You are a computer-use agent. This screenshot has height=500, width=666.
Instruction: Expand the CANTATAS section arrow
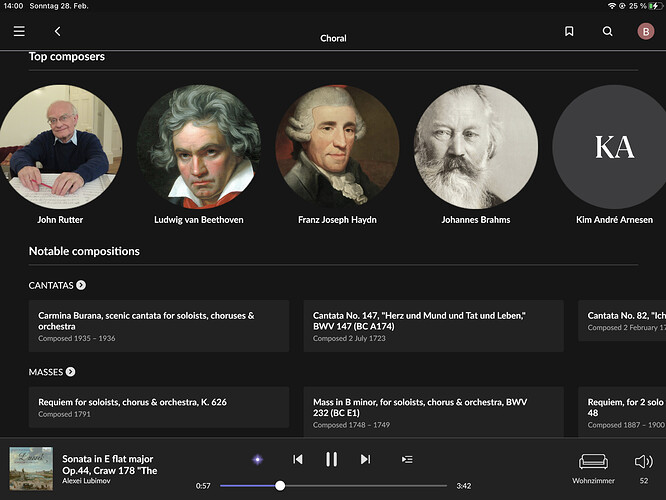tap(81, 285)
